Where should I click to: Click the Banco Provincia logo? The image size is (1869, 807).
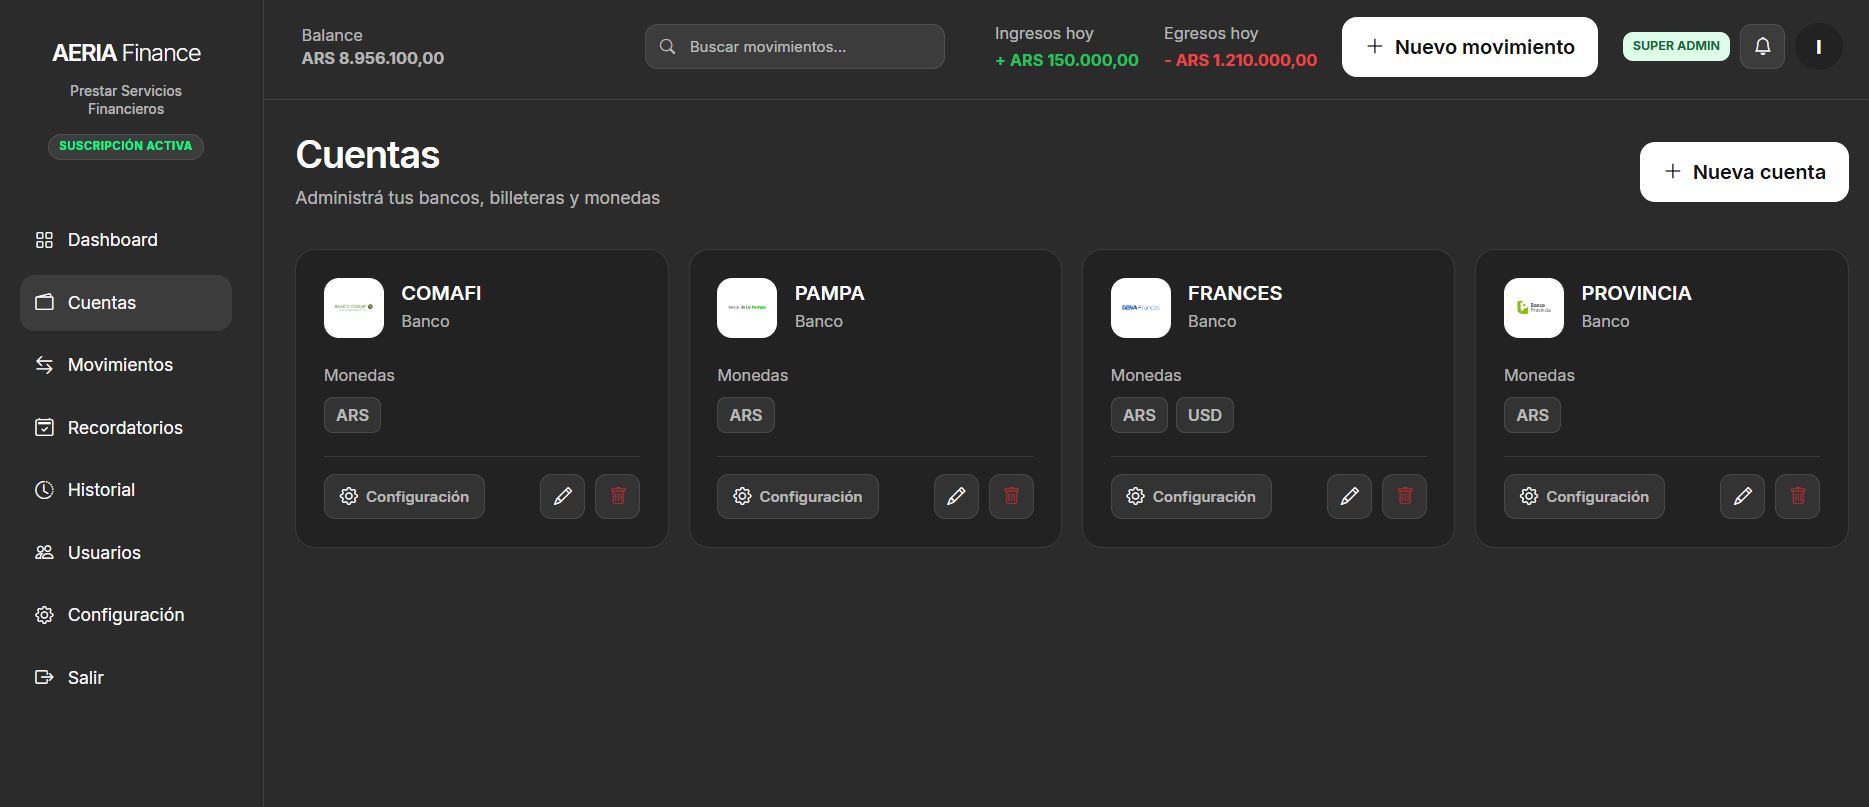tap(1534, 308)
